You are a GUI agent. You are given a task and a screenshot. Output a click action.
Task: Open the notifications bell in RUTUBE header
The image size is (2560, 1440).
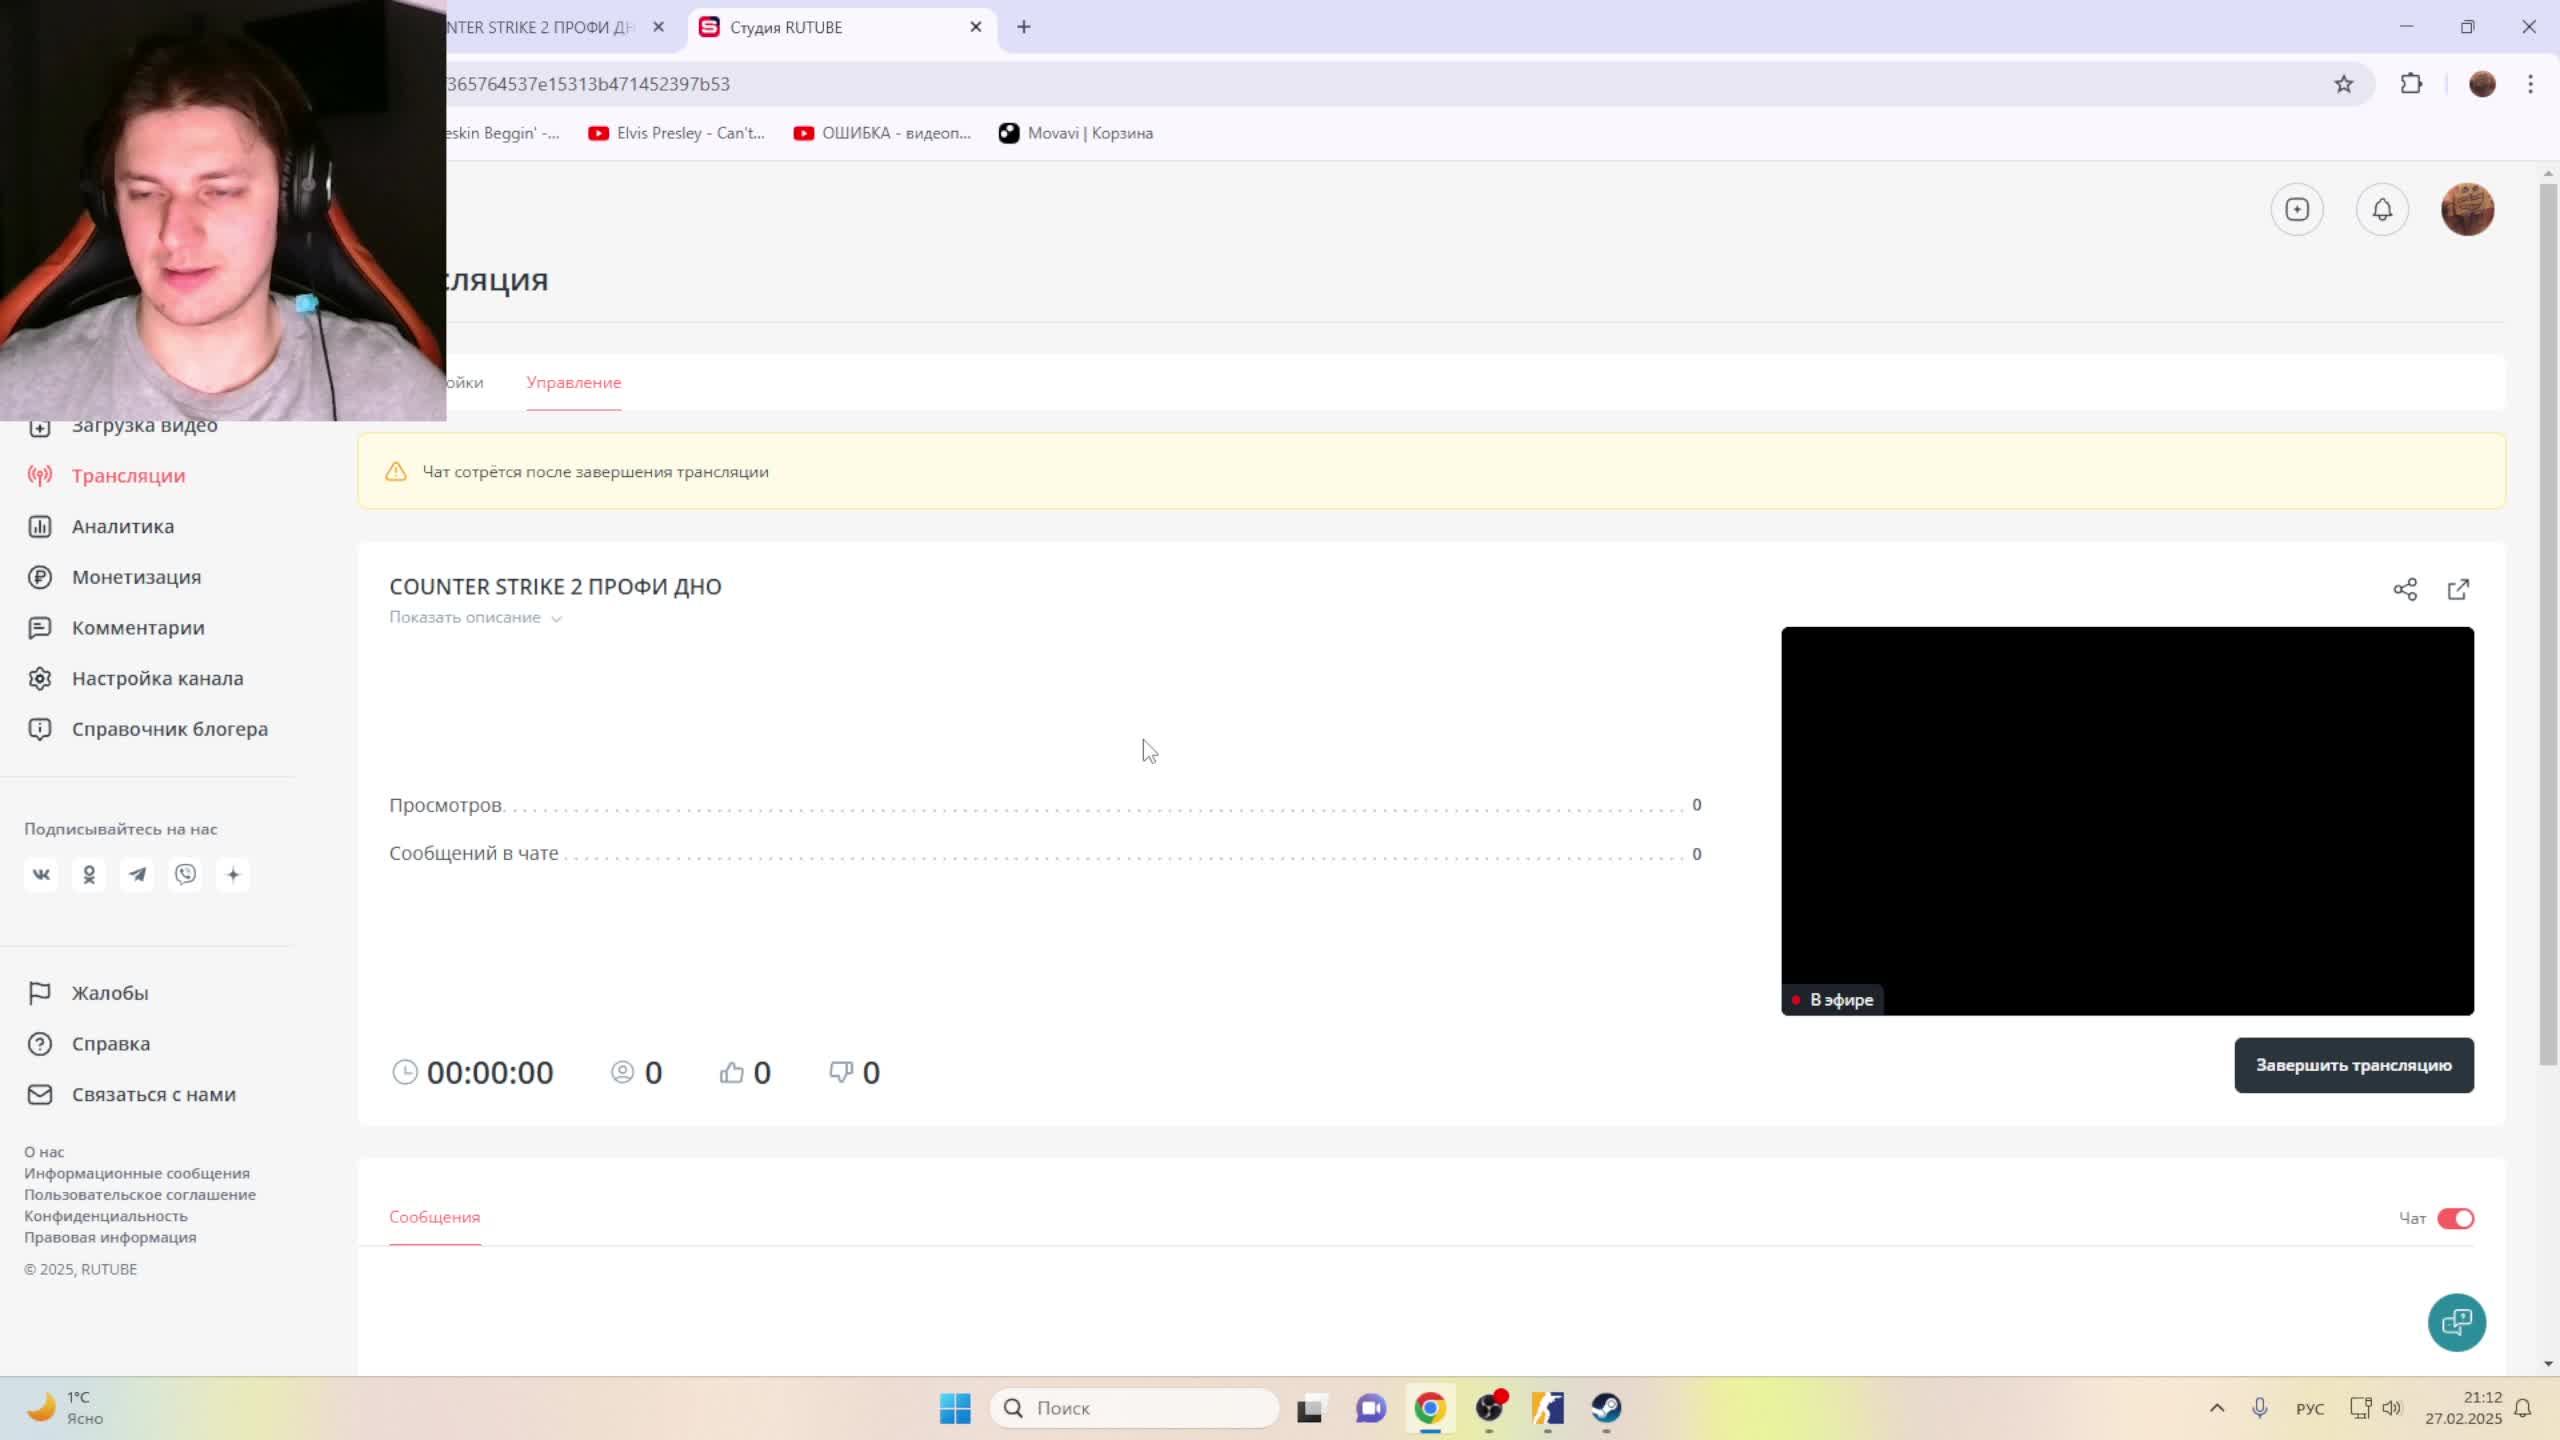click(x=2382, y=209)
